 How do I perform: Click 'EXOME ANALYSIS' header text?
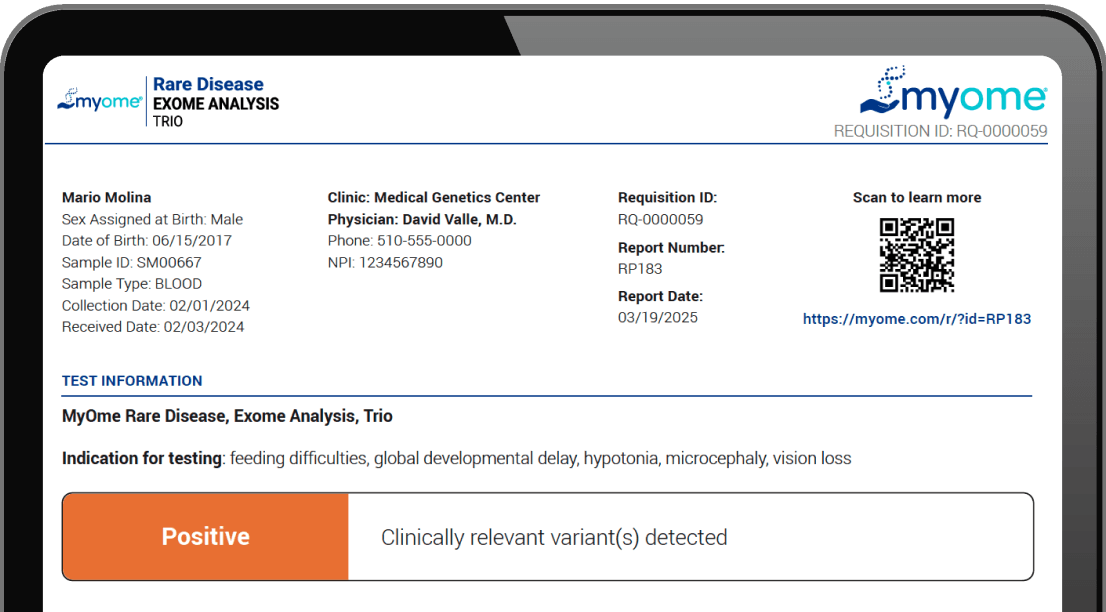(216, 104)
